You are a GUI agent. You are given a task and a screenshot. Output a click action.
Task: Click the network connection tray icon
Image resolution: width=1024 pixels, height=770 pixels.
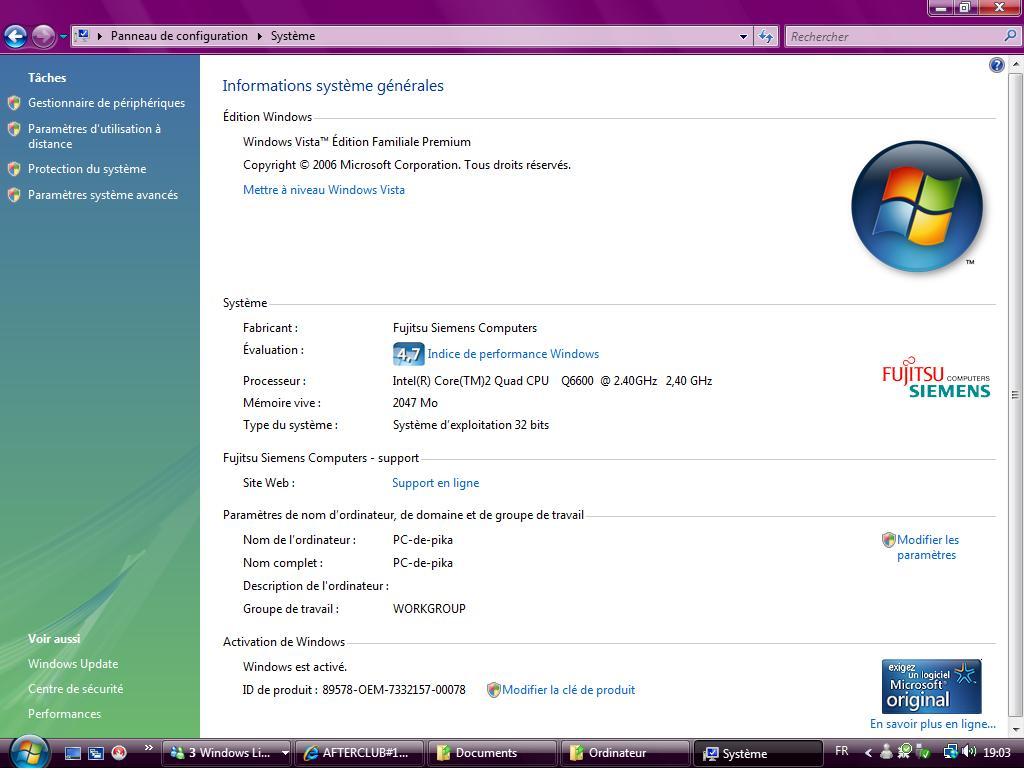[x=950, y=752]
